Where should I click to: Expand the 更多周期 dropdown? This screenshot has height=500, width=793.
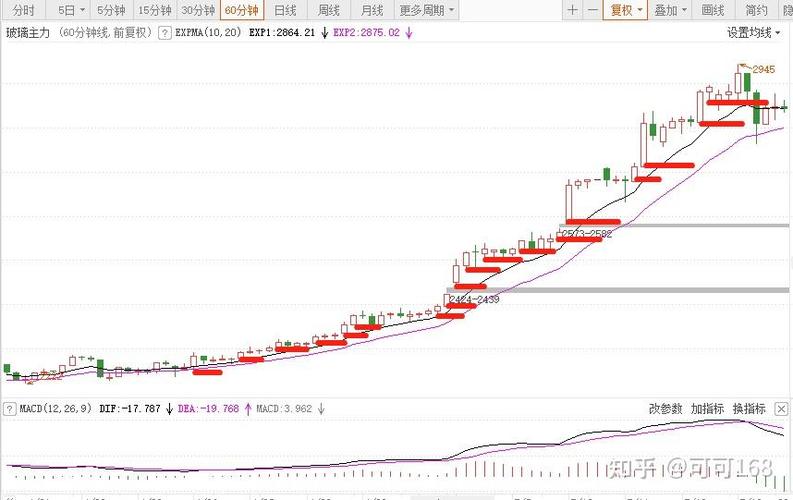(x=426, y=10)
